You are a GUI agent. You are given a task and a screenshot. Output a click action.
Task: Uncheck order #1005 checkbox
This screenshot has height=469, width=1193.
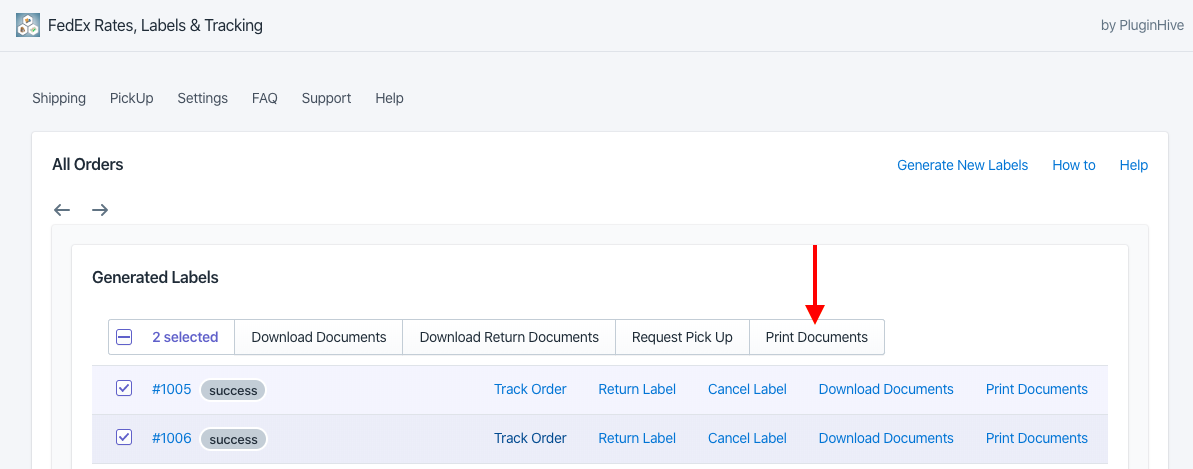pyautogui.click(x=124, y=388)
